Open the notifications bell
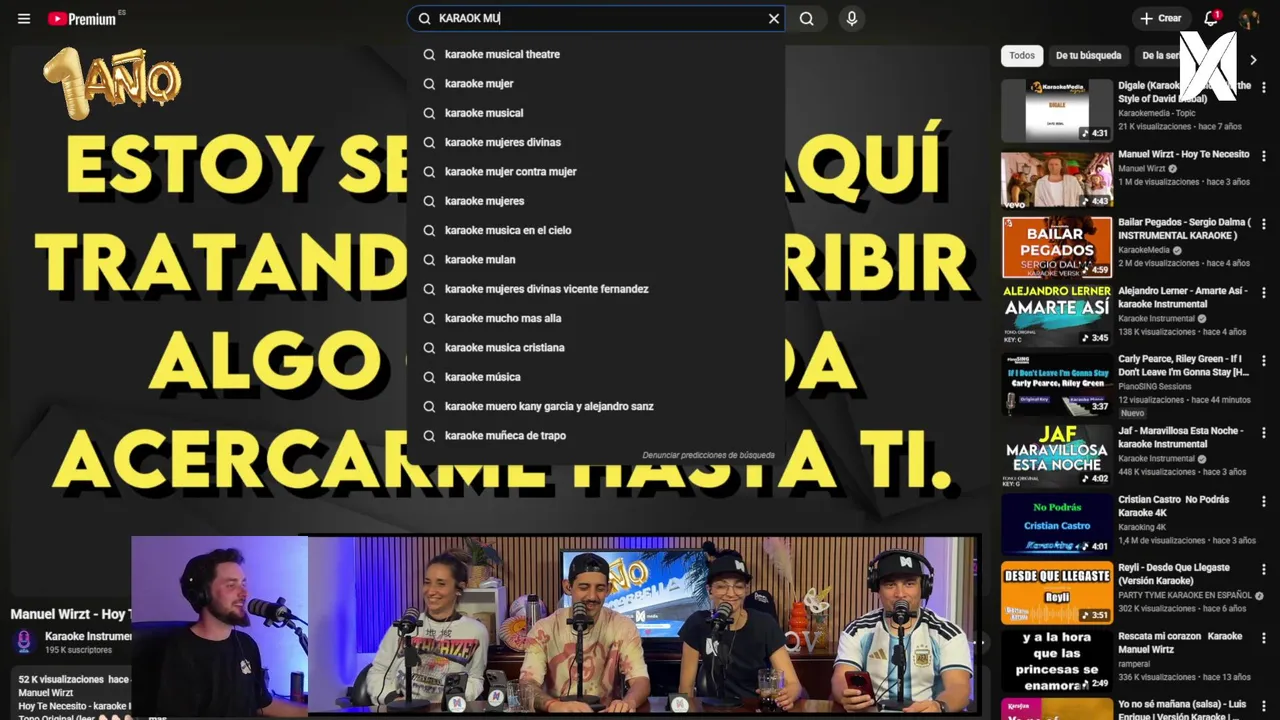The height and width of the screenshot is (720, 1280). (1211, 18)
